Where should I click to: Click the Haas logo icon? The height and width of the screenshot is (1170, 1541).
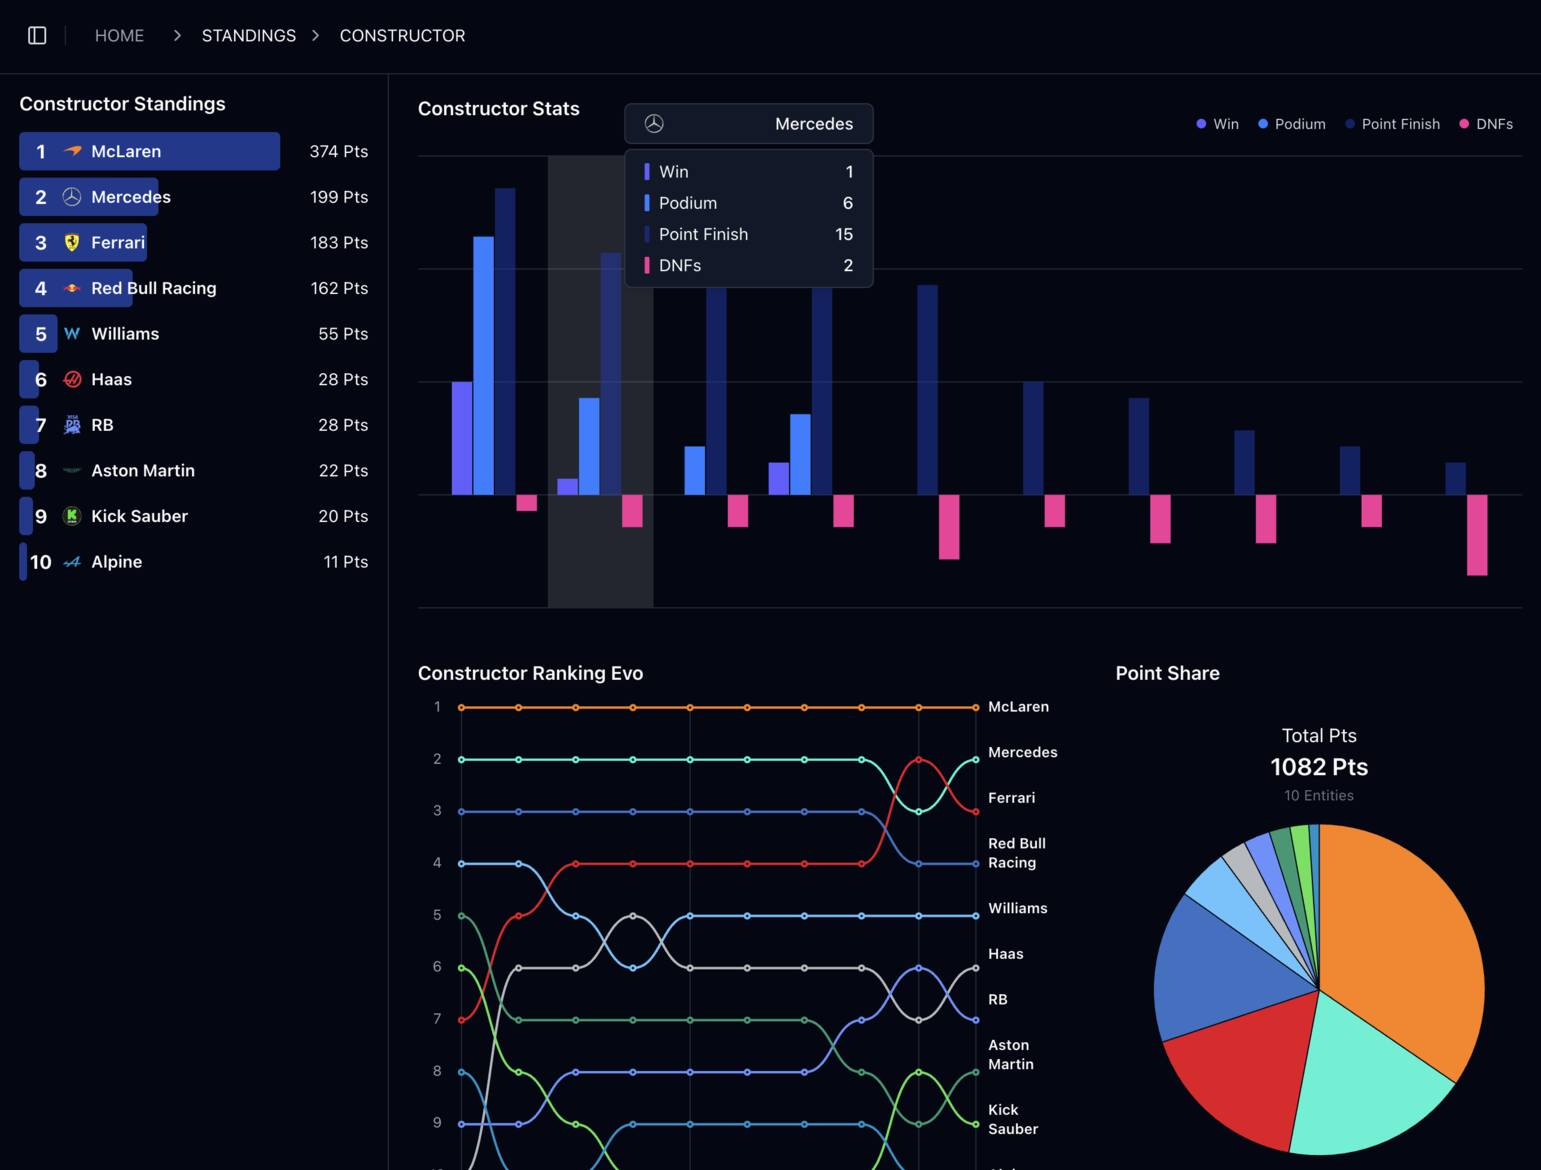point(72,380)
